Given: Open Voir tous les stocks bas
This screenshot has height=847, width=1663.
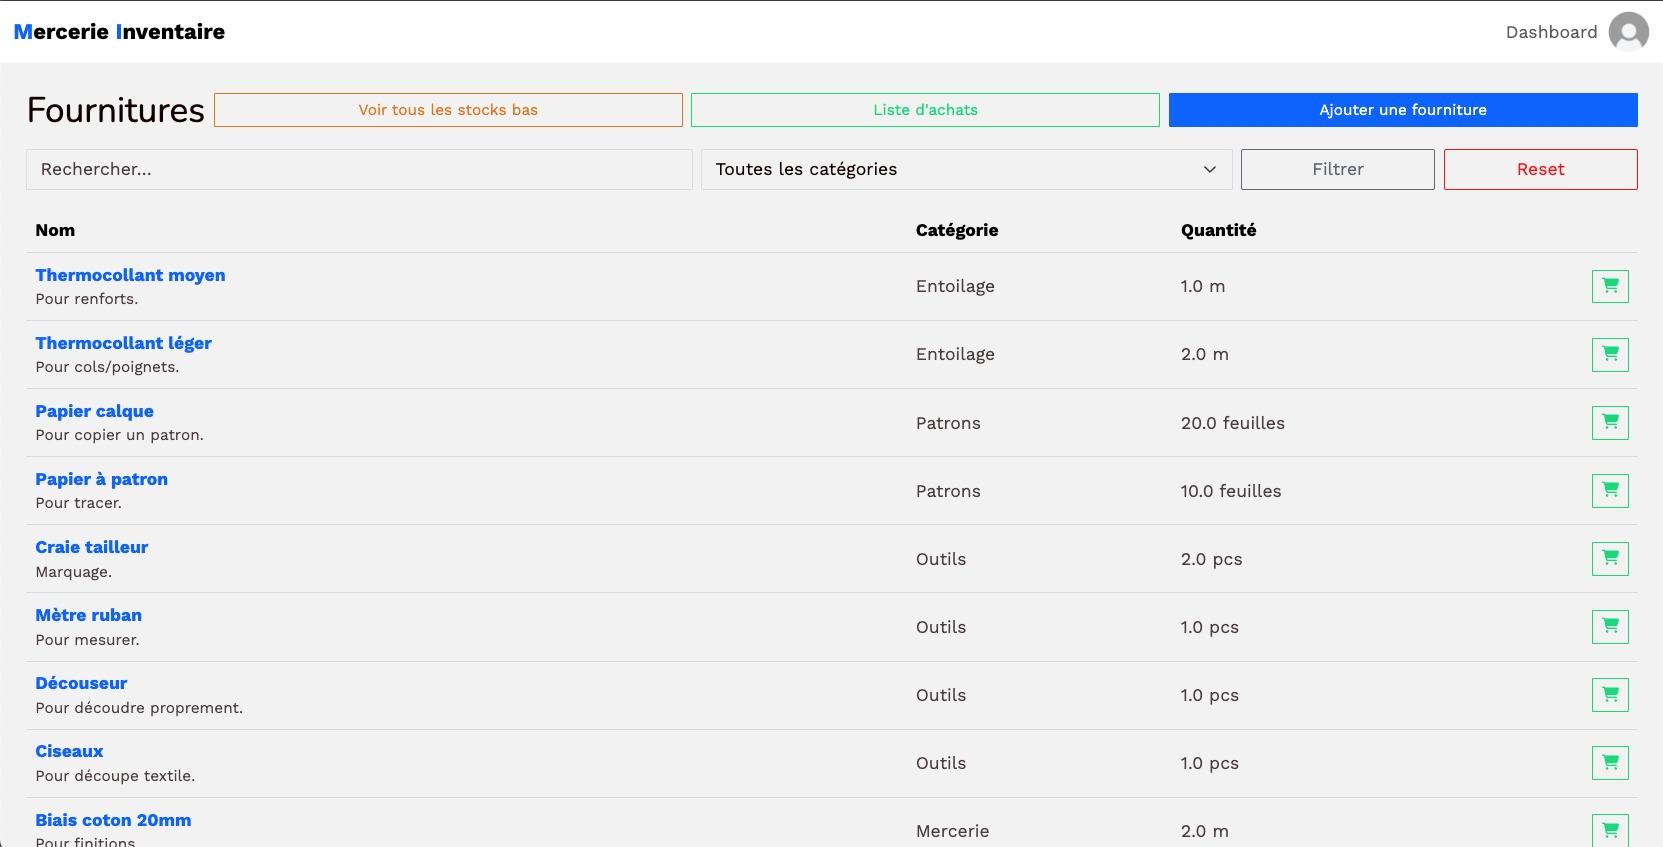Looking at the screenshot, I should 448,110.
